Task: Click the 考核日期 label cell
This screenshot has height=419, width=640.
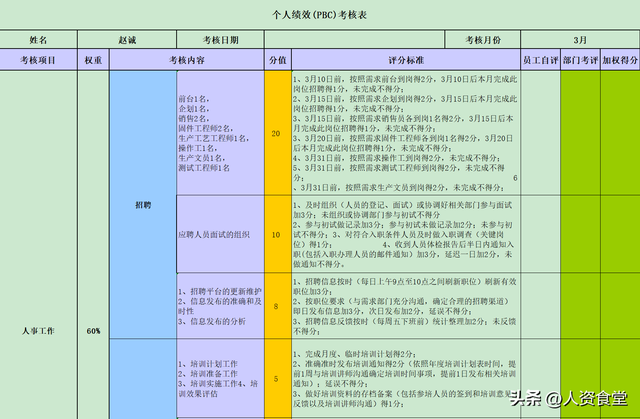Action: point(220,40)
